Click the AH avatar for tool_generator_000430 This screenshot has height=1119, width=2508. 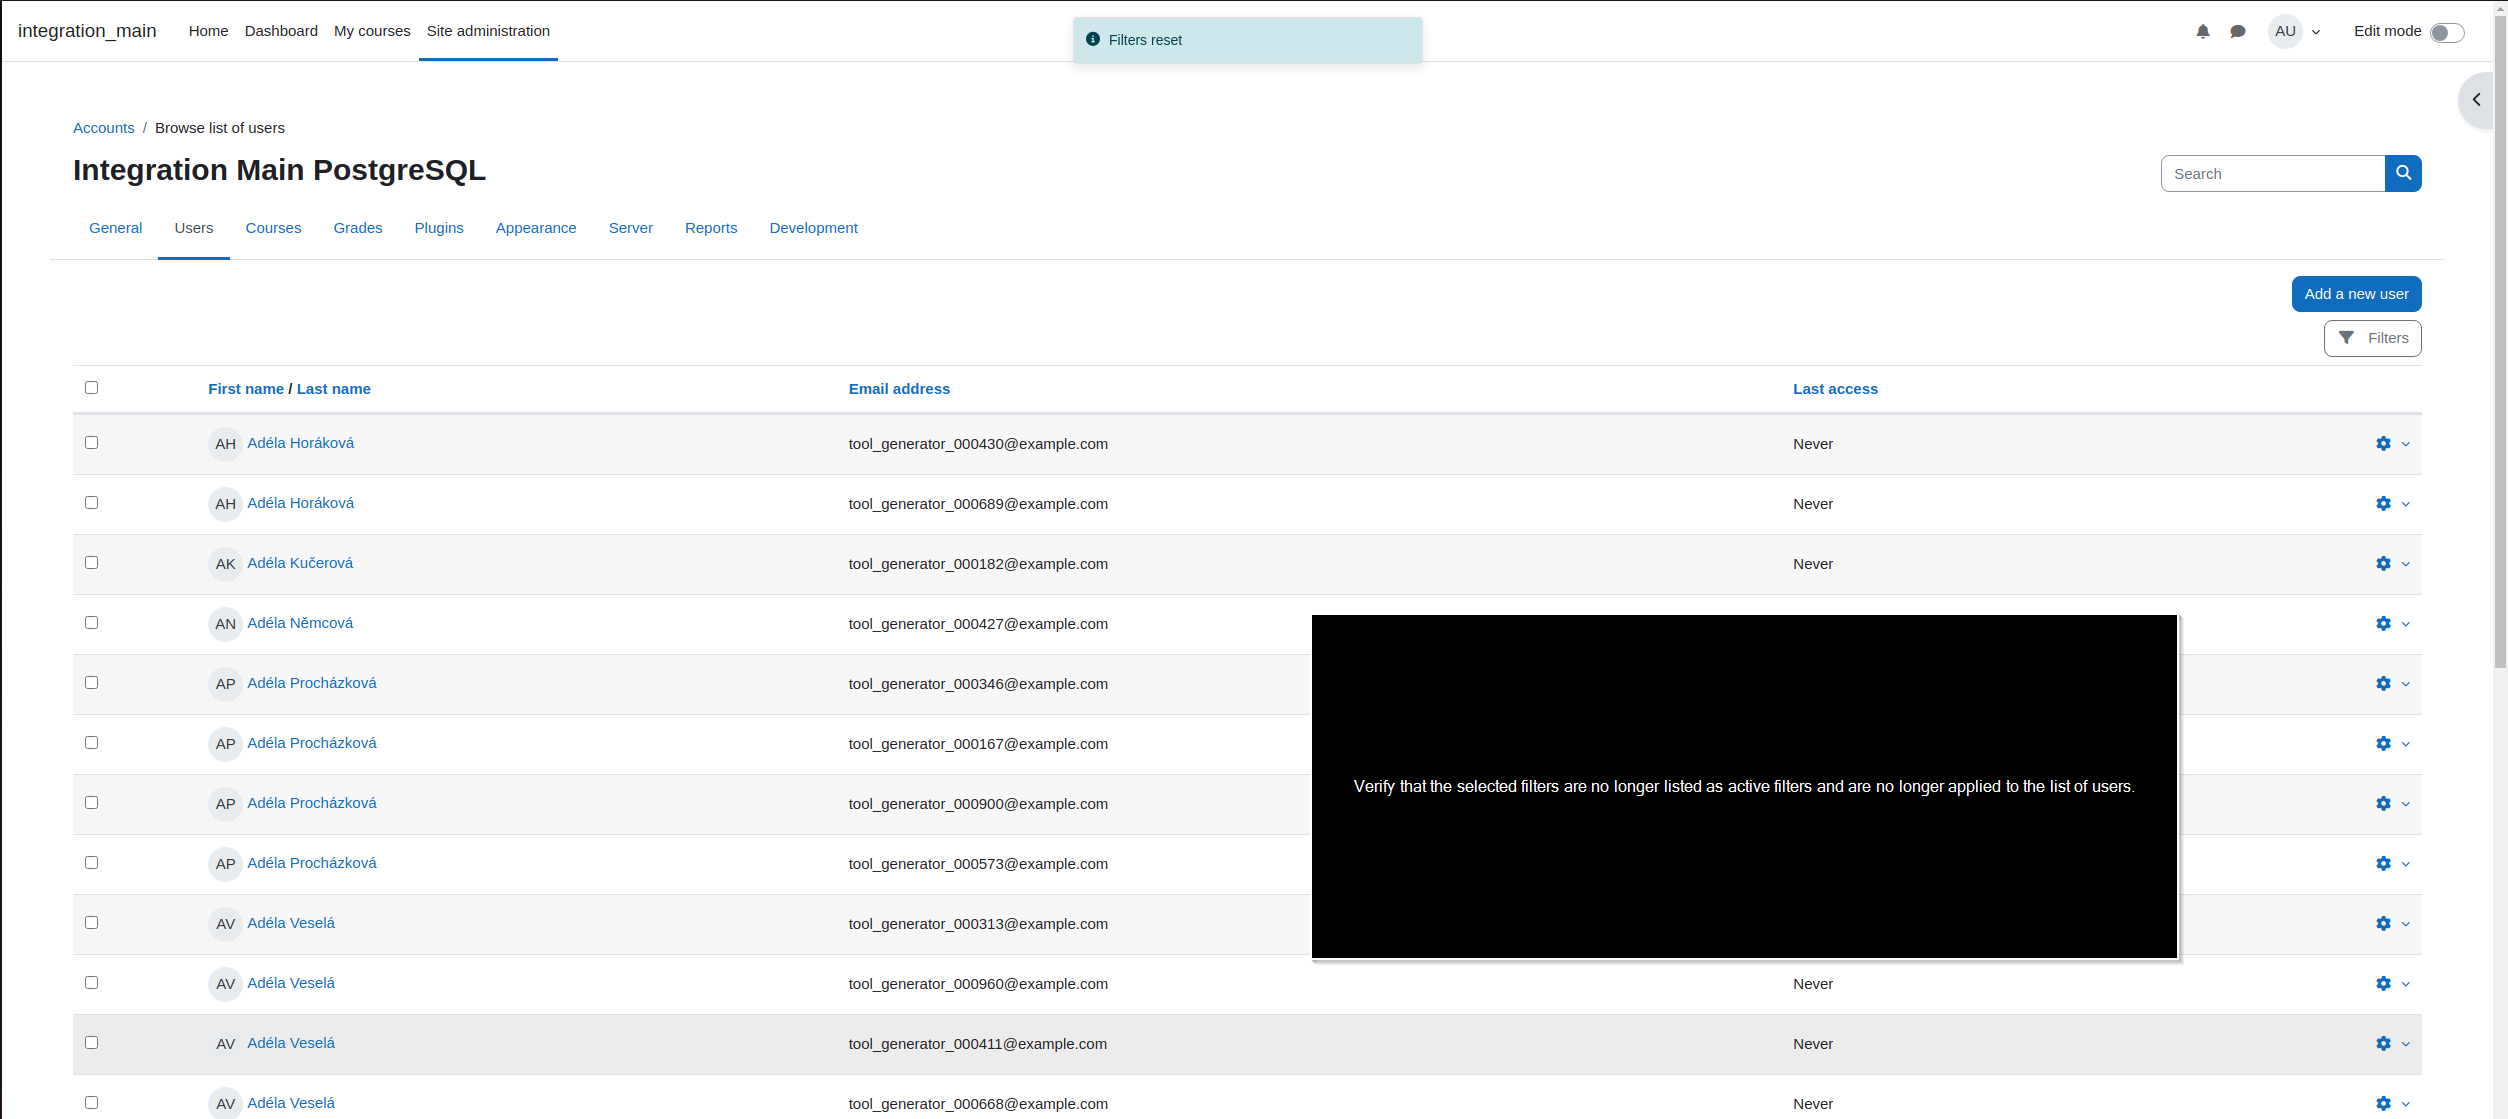pos(225,444)
